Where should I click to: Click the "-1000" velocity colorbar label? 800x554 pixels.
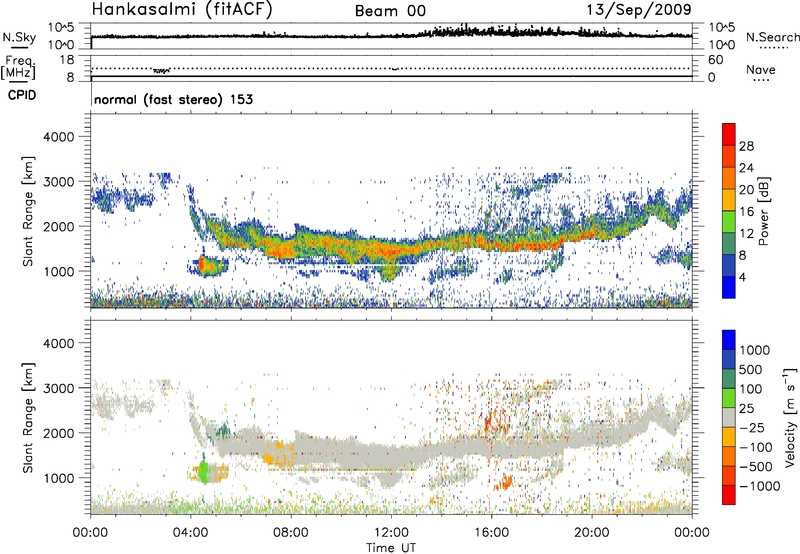coord(760,486)
